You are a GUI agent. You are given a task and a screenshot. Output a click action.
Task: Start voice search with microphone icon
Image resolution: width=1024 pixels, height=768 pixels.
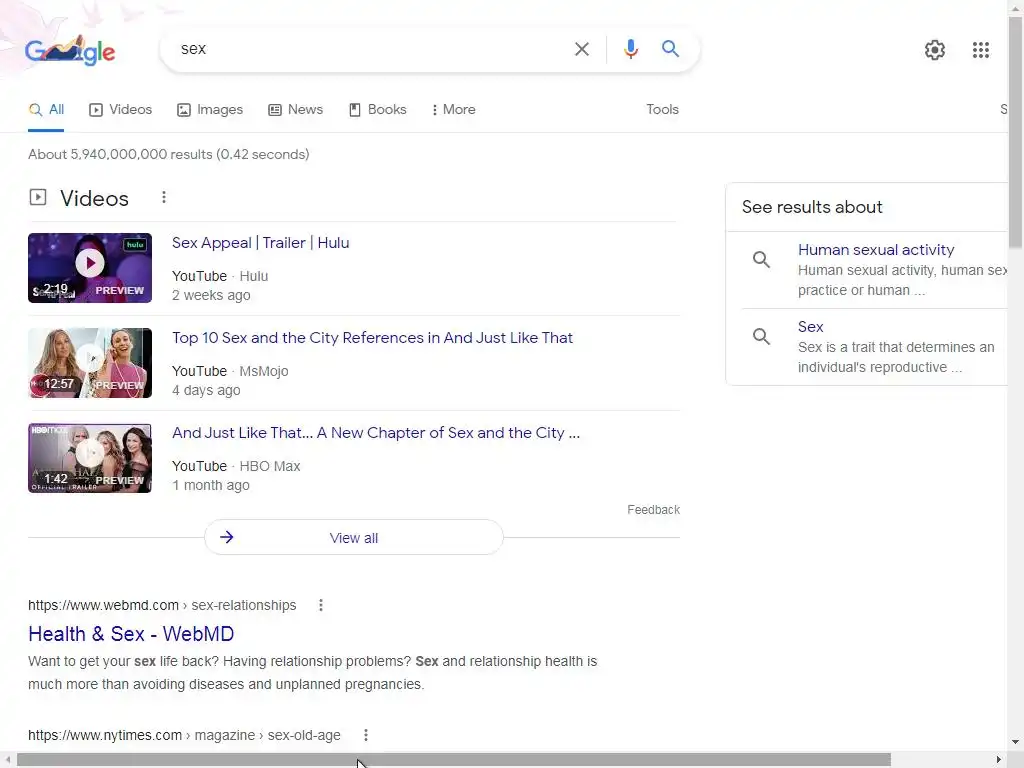630,49
